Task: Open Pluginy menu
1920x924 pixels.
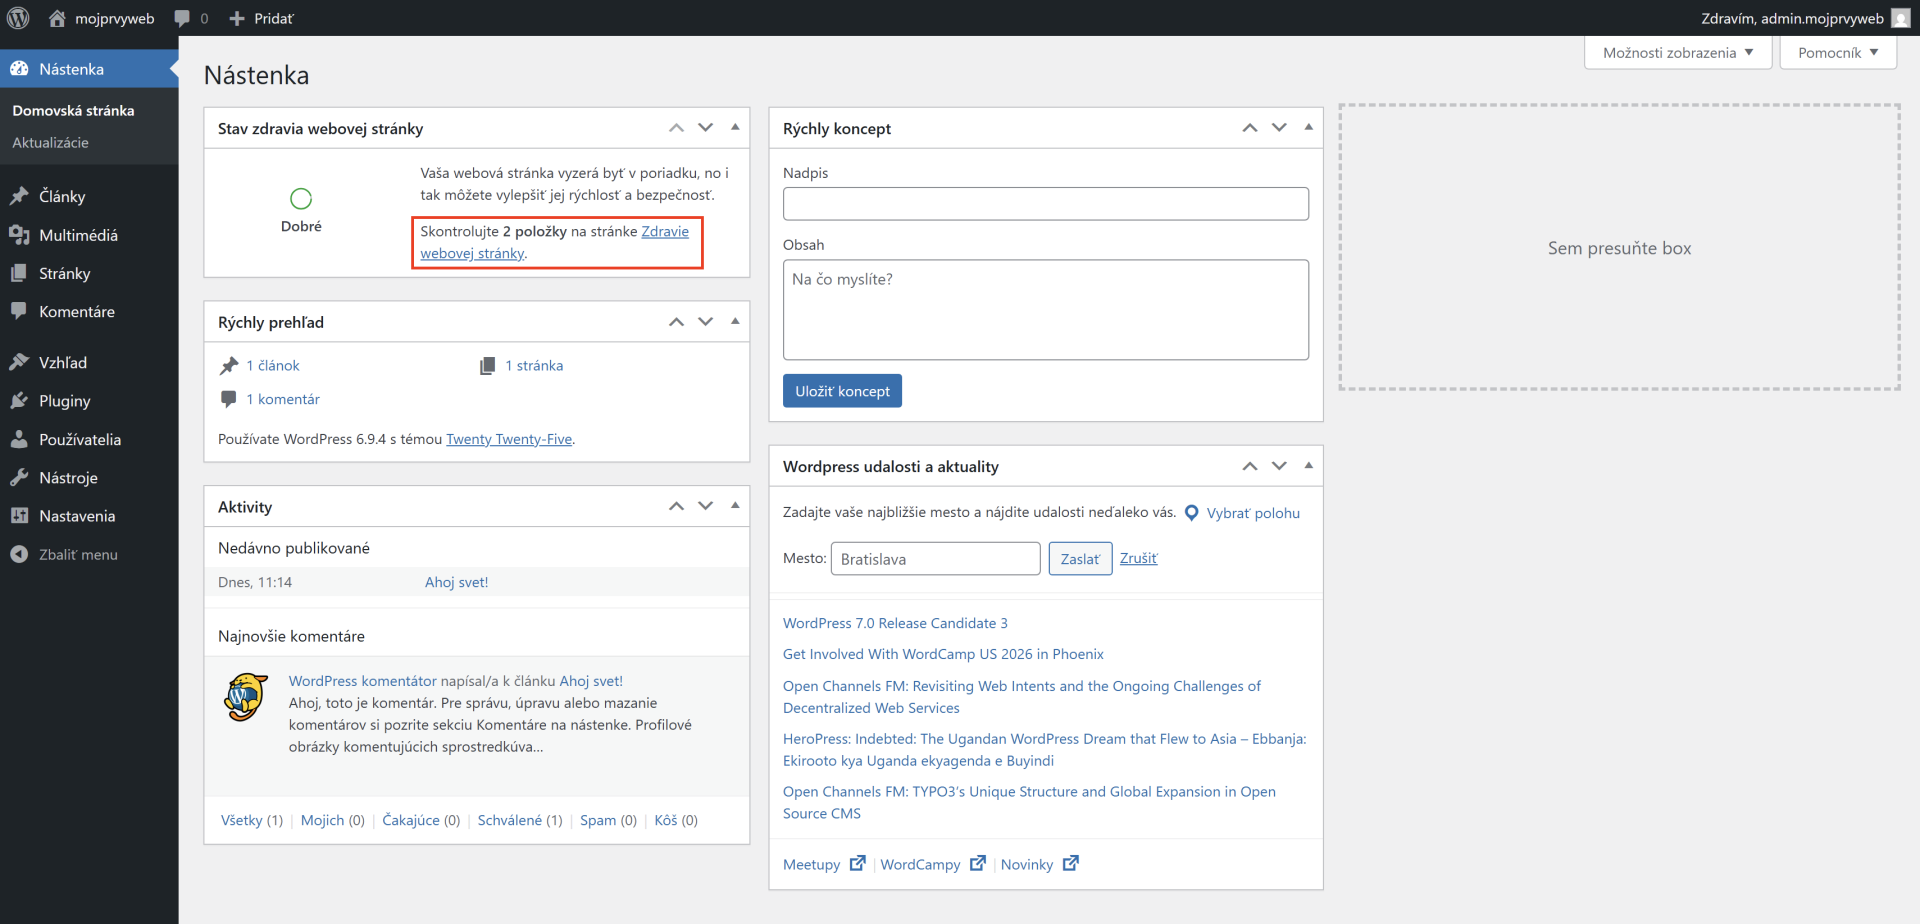Action: coord(89,401)
